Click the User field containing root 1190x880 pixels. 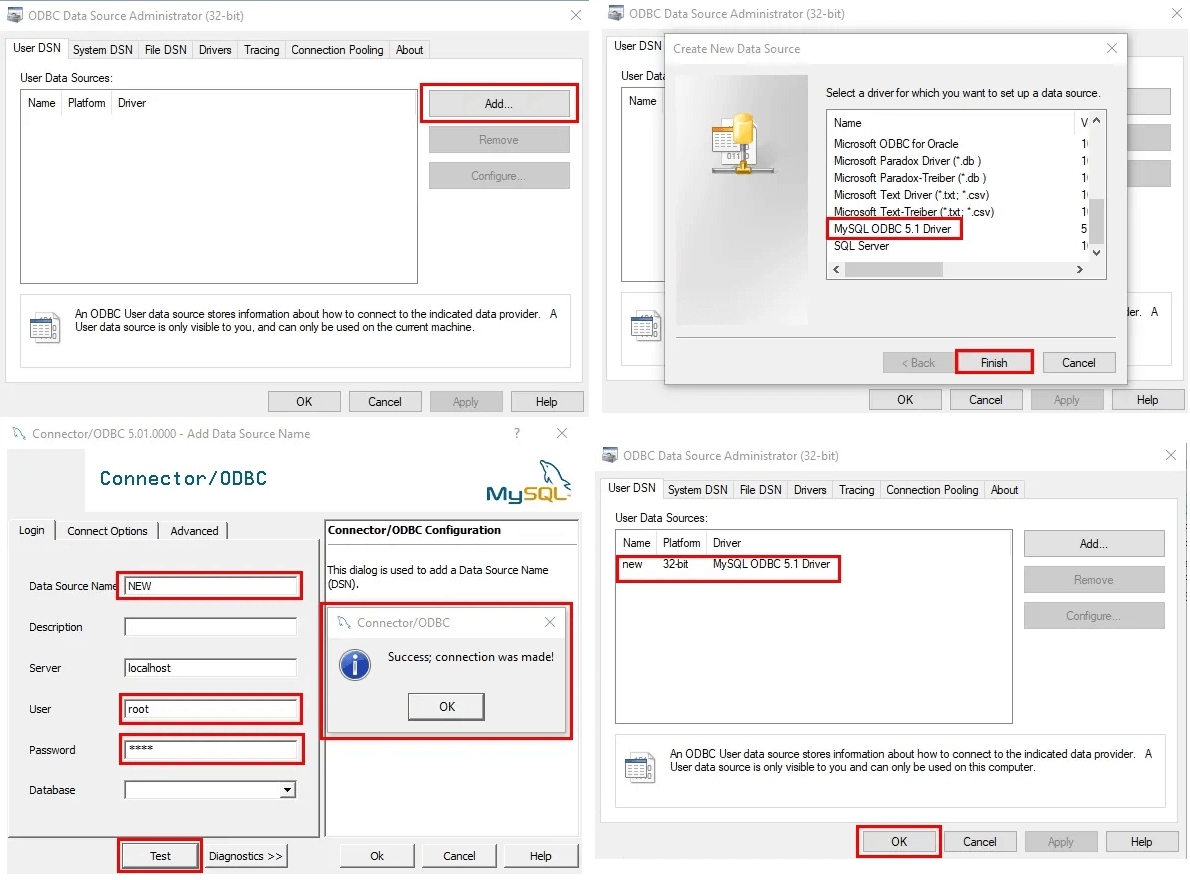pos(210,709)
